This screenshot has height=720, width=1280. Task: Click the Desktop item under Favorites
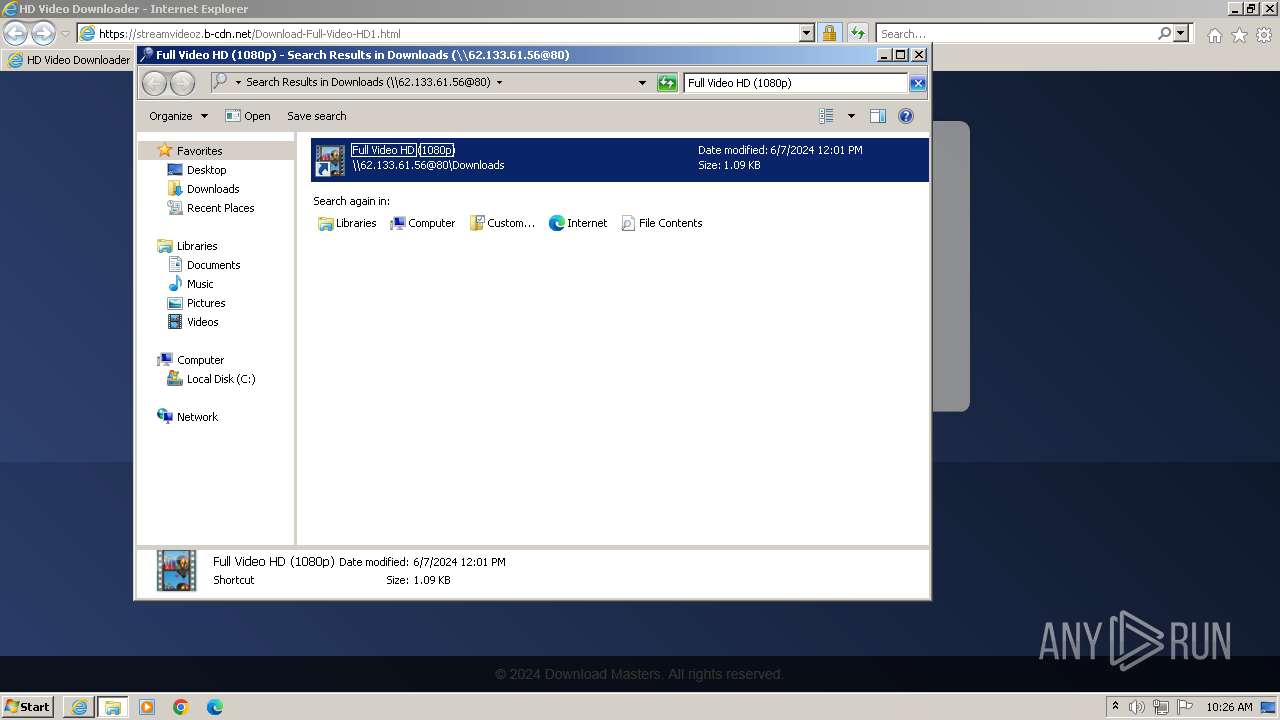(x=206, y=170)
